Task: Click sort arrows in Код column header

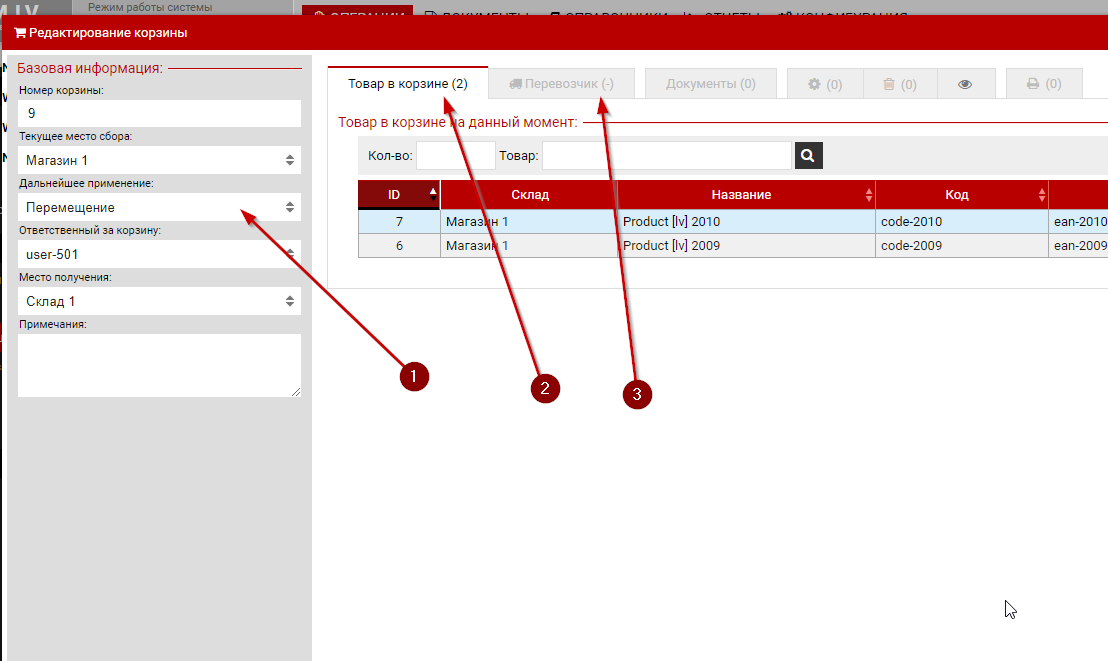Action: click(x=1041, y=195)
